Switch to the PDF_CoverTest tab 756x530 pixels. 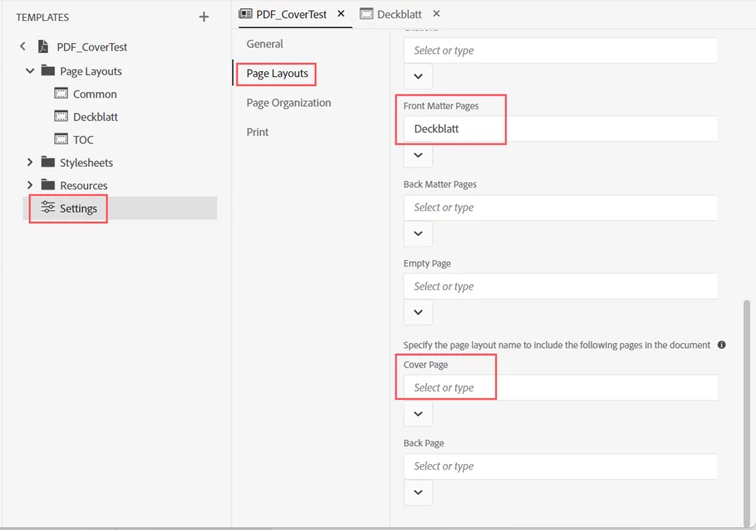coord(291,14)
